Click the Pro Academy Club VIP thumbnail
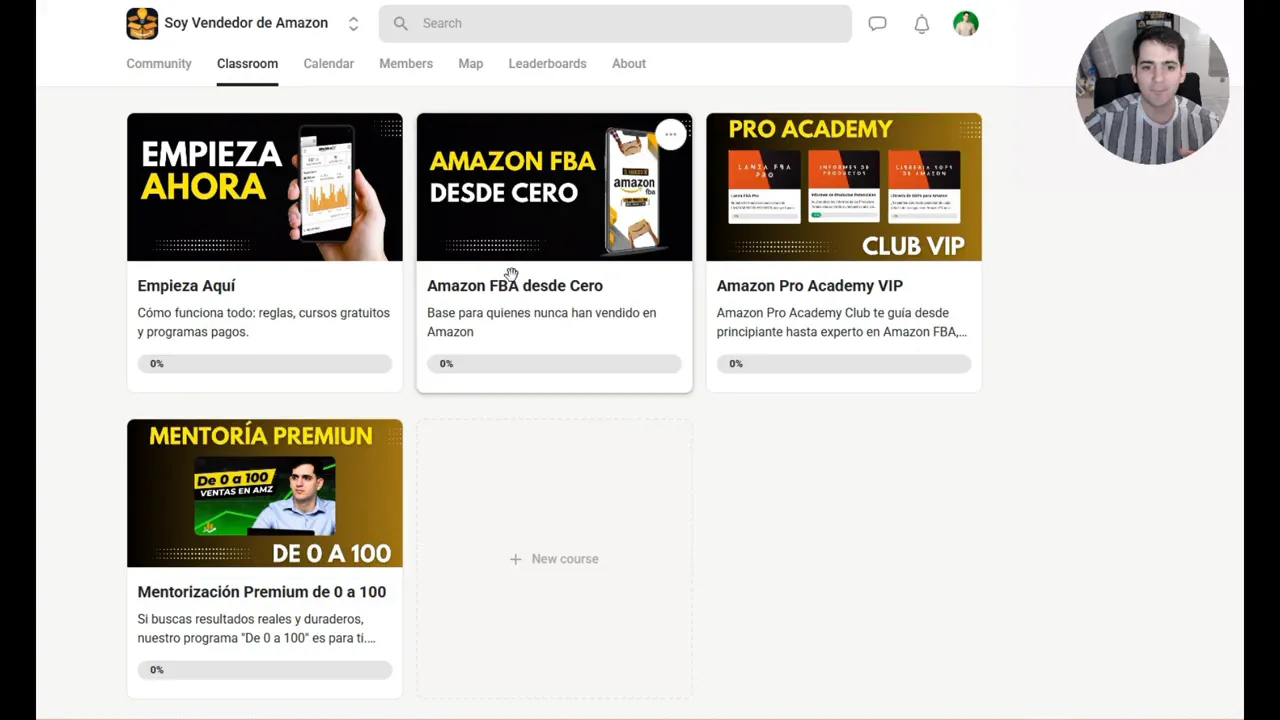Viewport: 1280px width, 720px height. [844, 187]
